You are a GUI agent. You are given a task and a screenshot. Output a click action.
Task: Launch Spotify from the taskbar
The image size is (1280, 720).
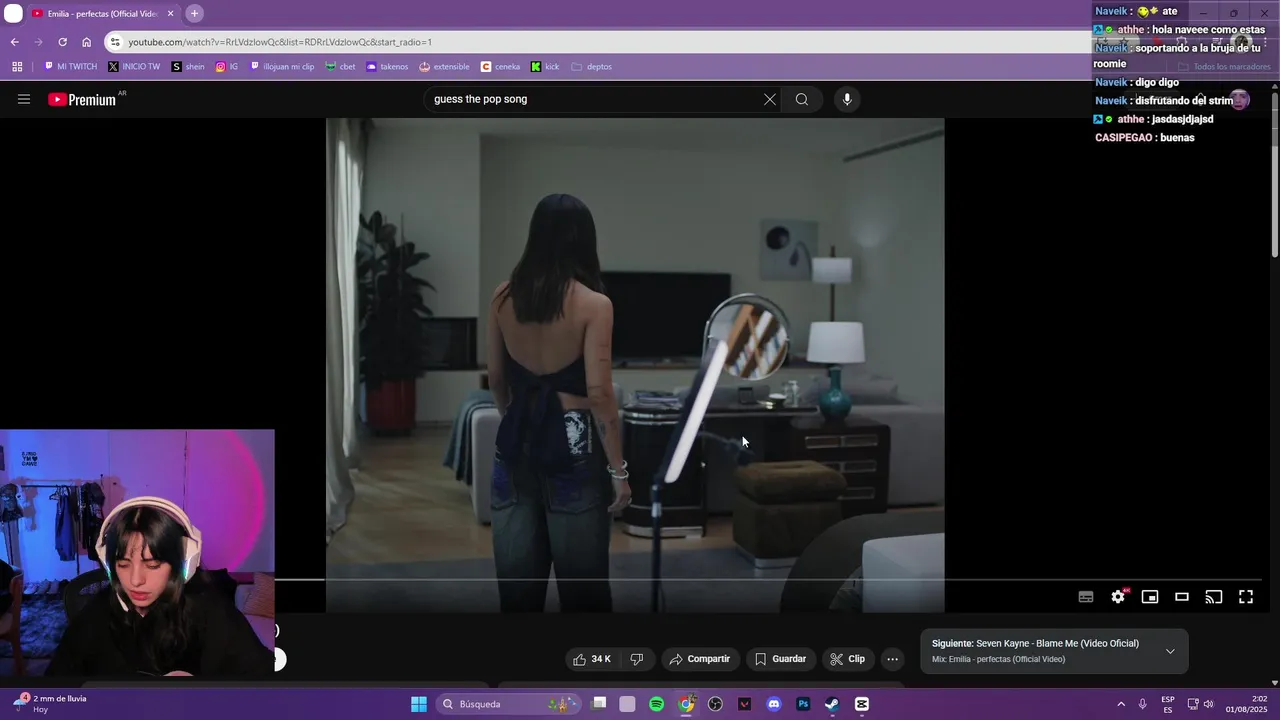point(657,704)
